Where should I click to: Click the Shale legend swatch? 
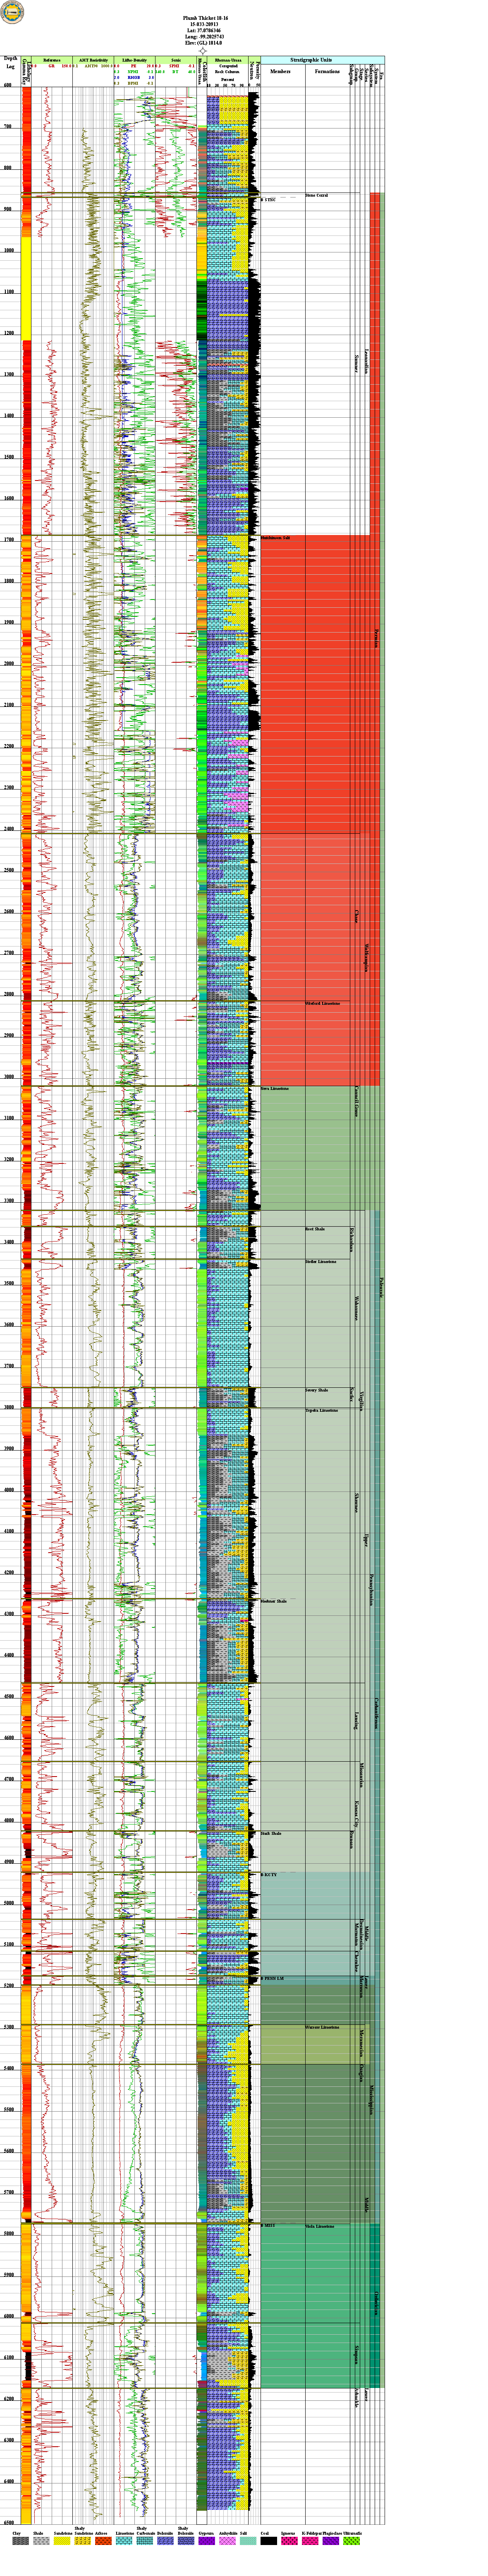(41, 2540)
